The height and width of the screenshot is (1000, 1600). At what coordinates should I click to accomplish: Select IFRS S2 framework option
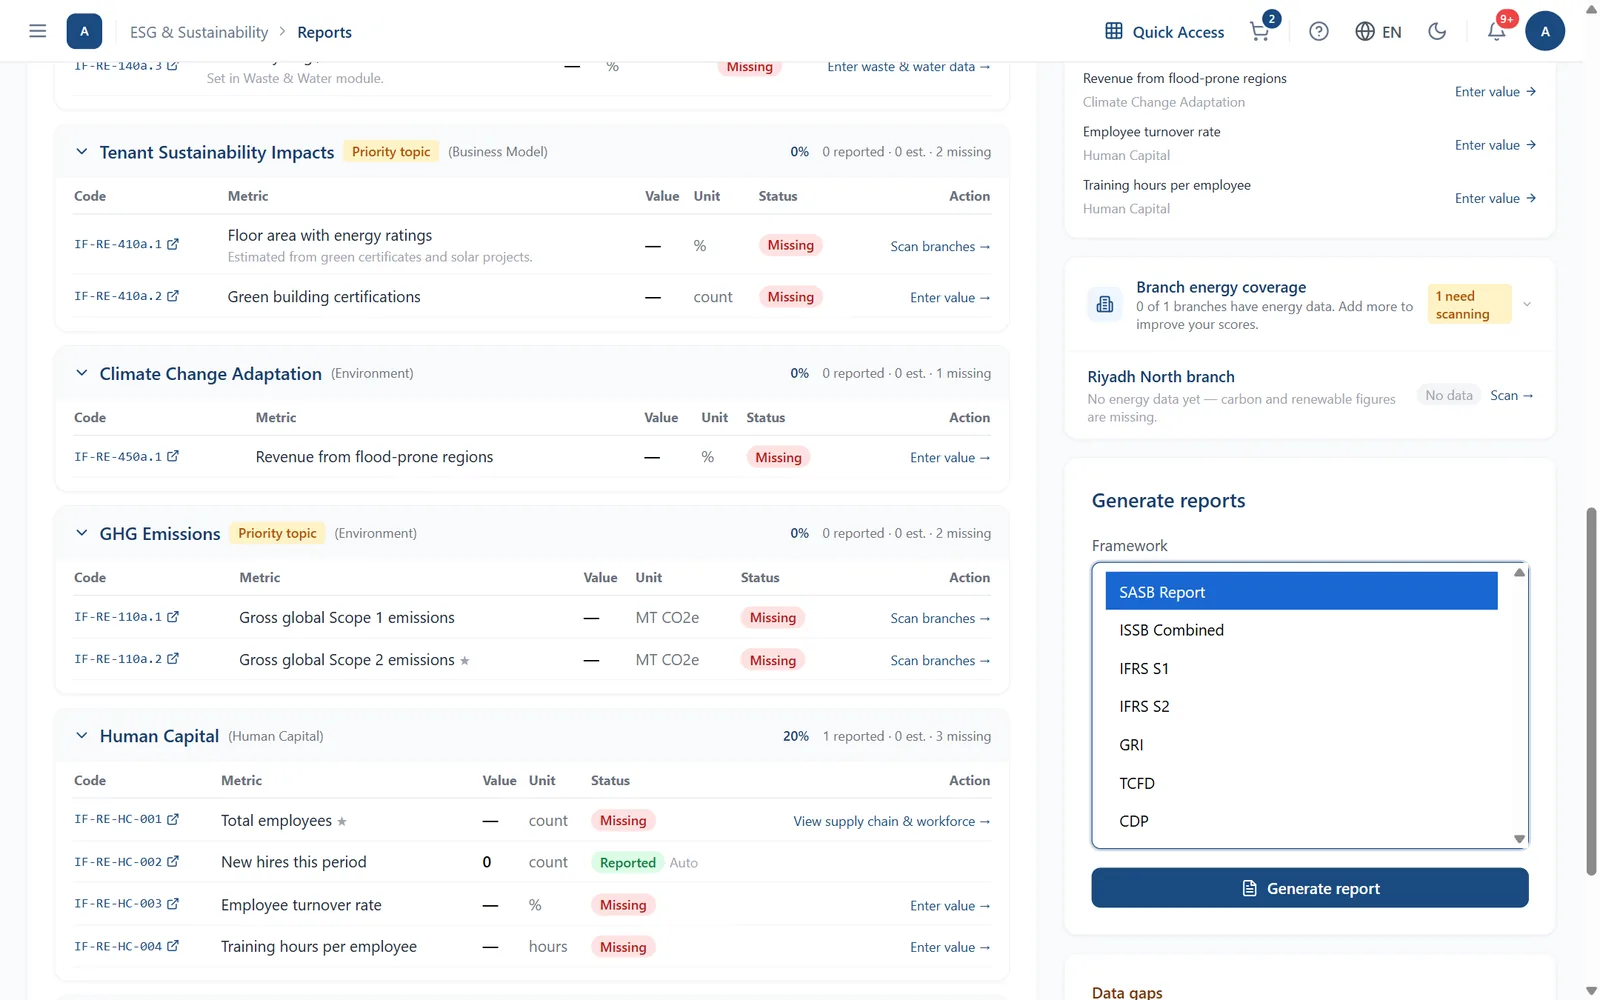click(1301, 706)
